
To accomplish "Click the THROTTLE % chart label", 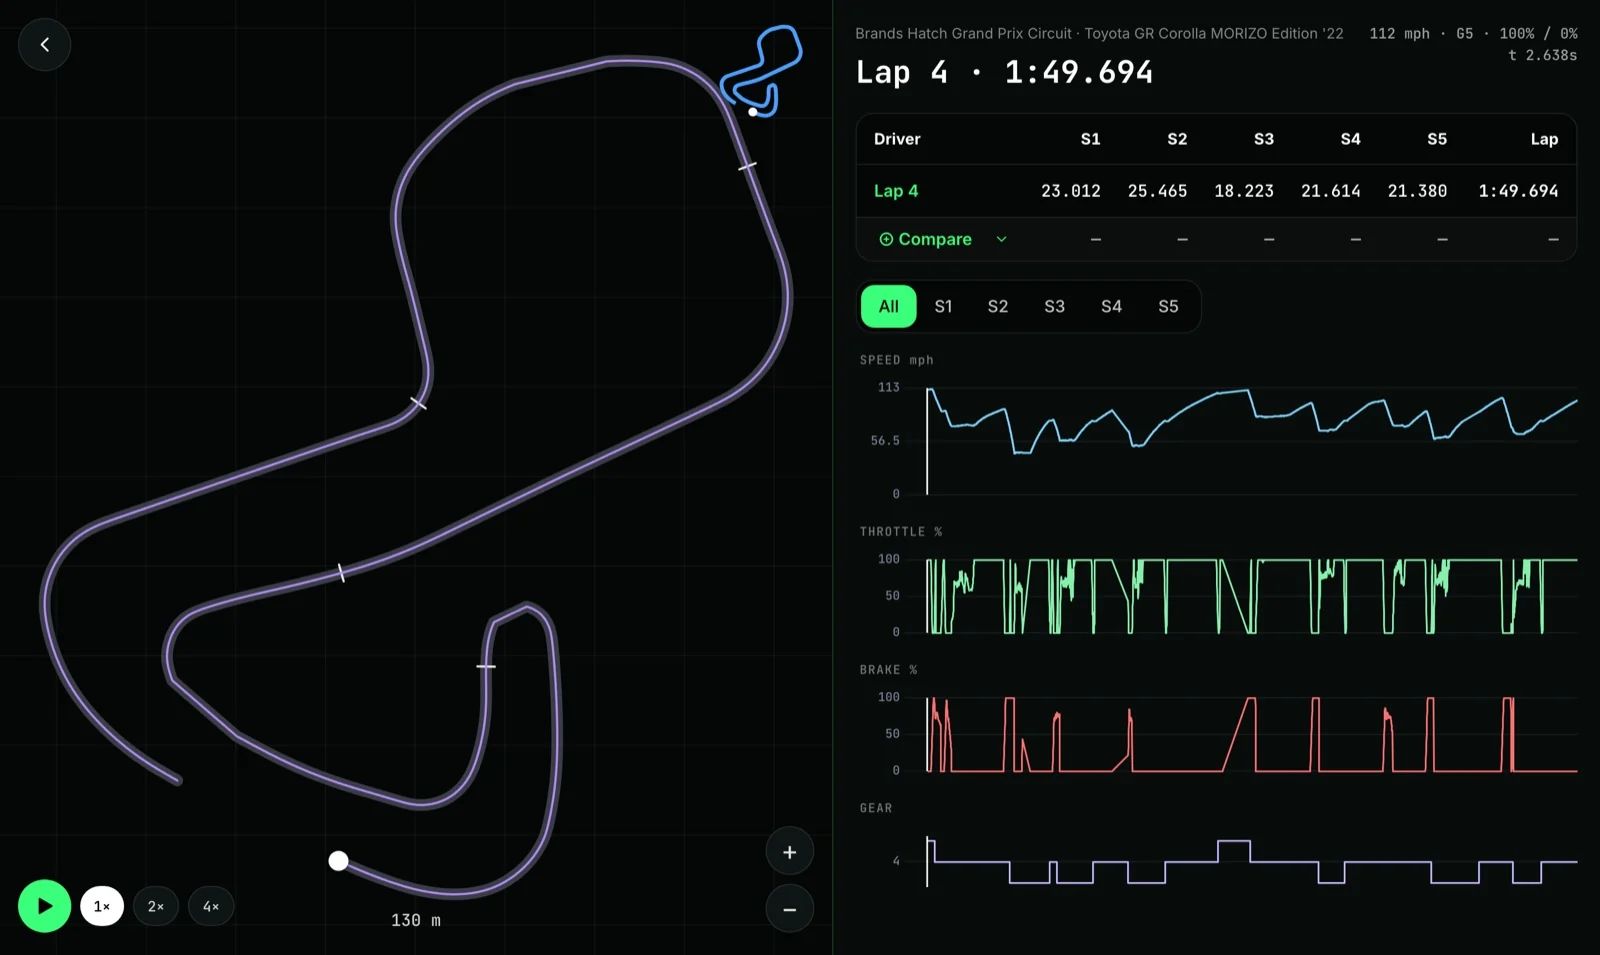I will (x=900, y=532).
